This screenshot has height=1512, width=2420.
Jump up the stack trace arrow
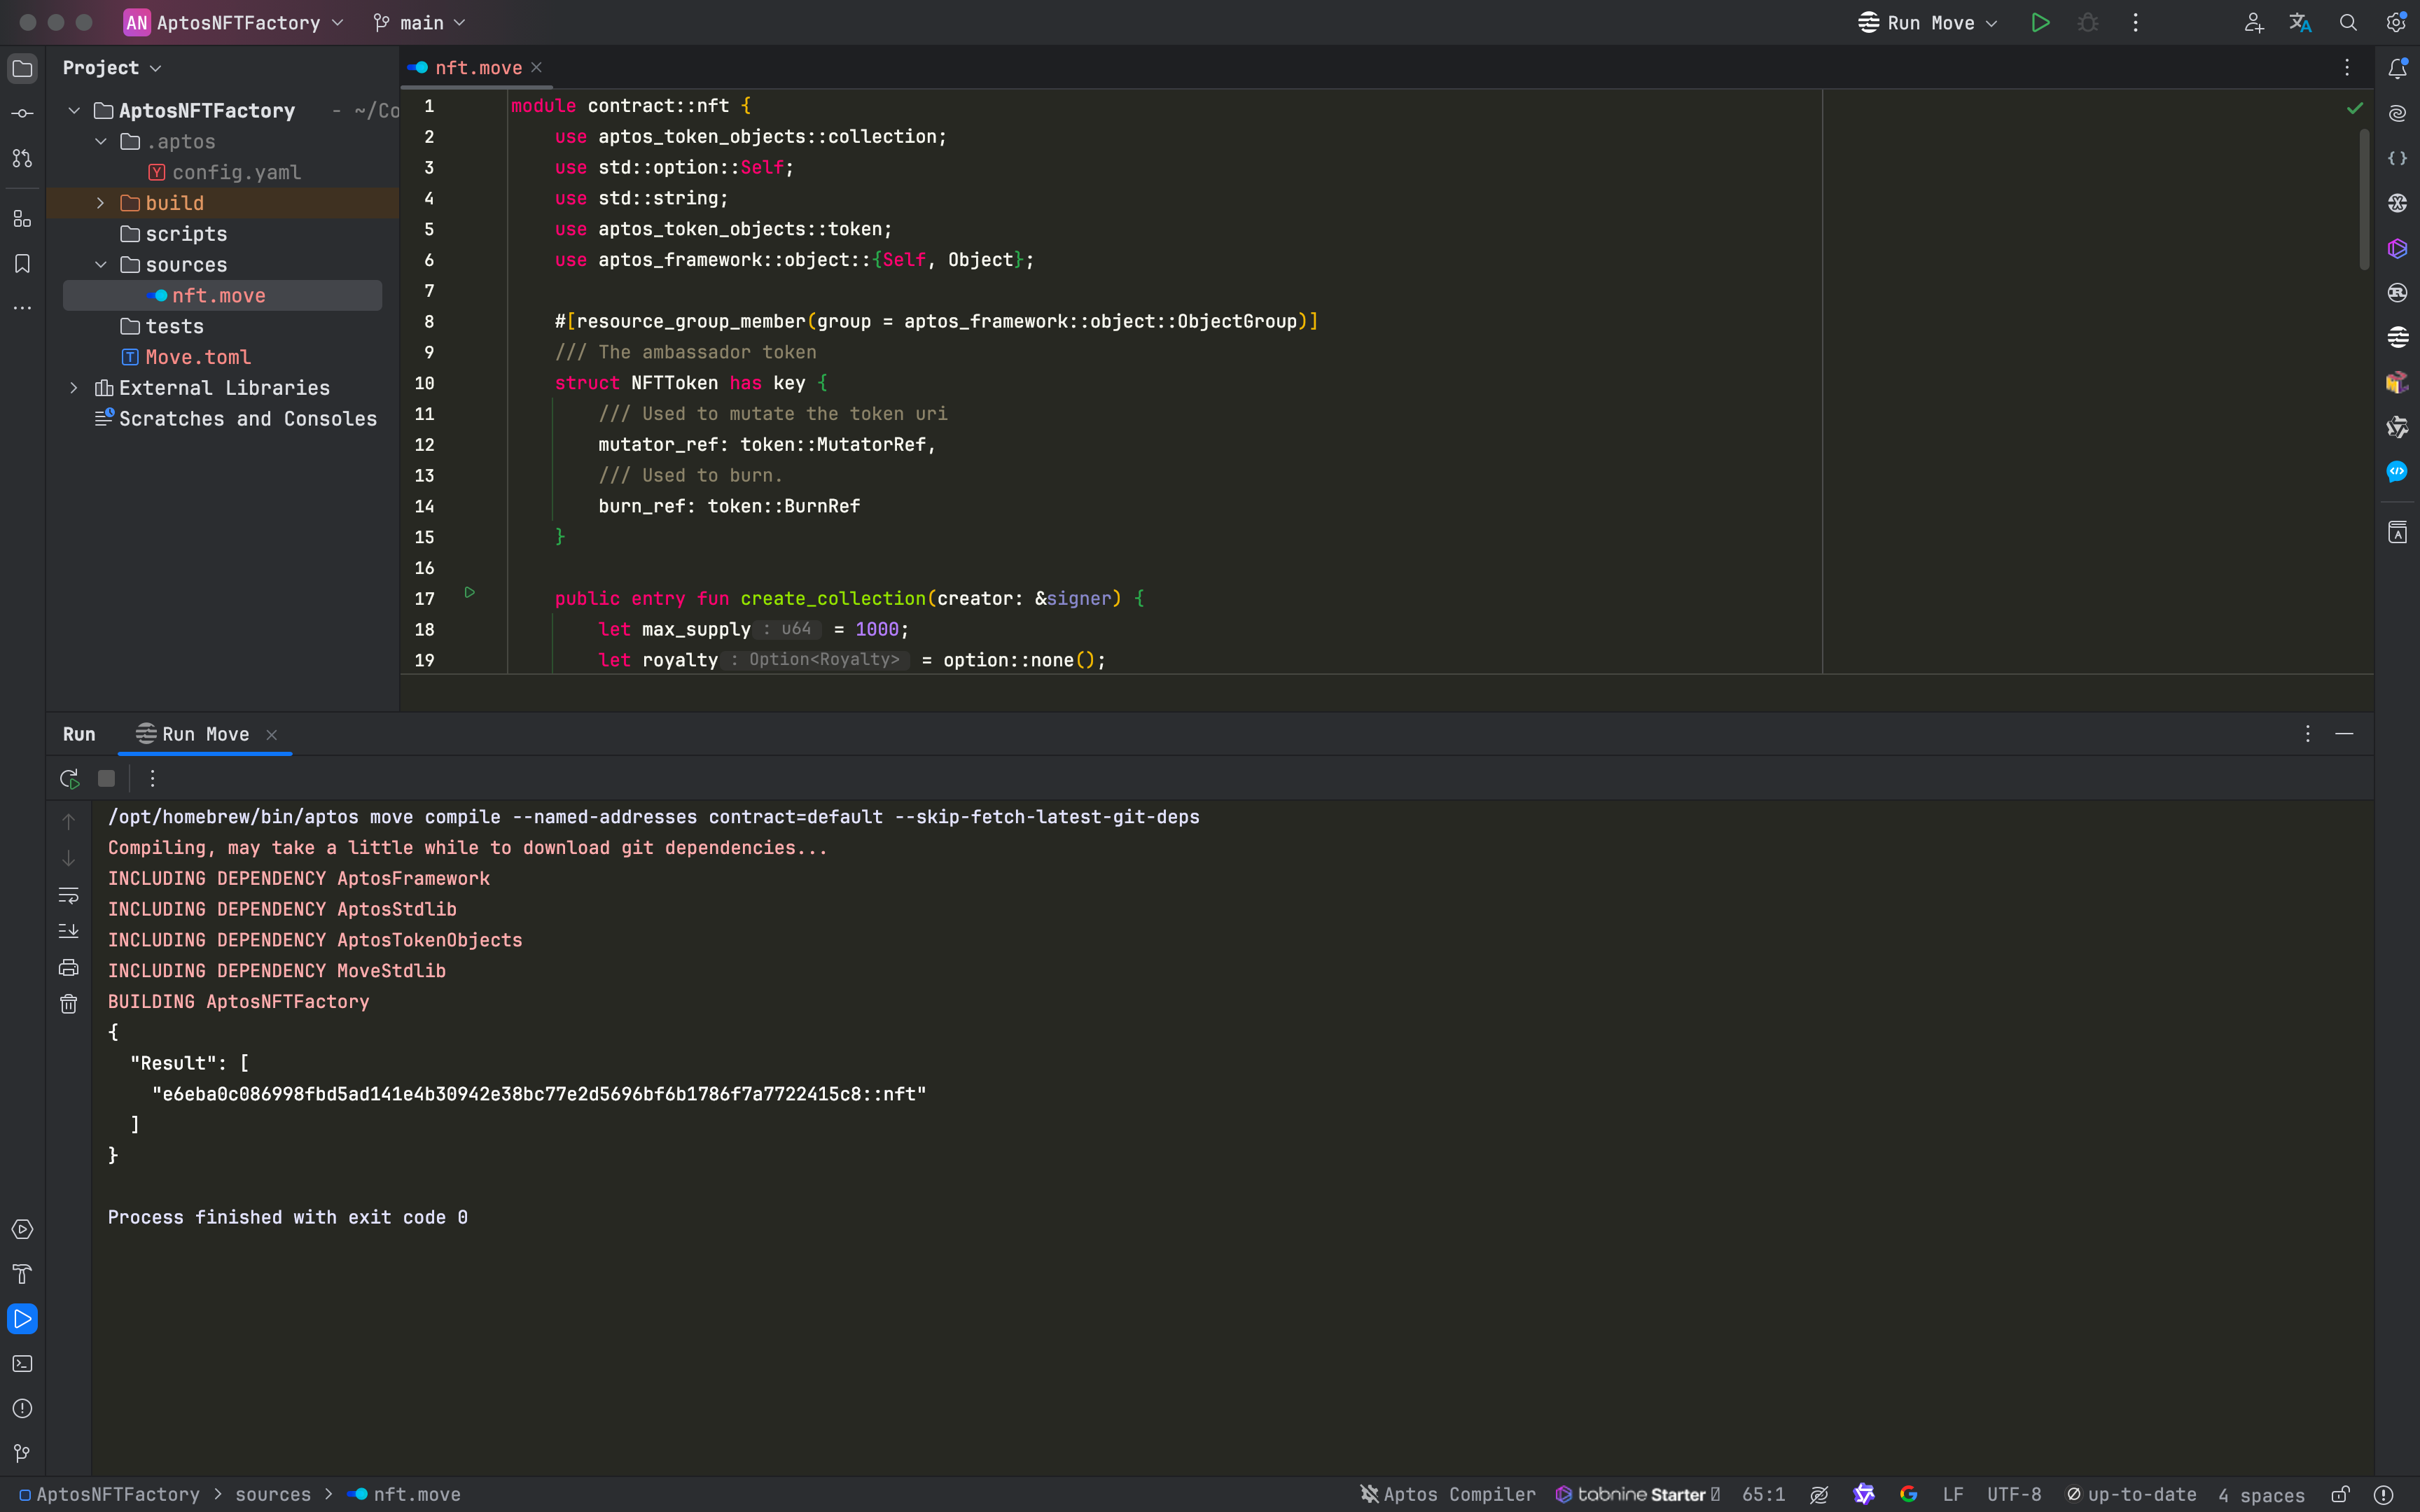(68, 822)
